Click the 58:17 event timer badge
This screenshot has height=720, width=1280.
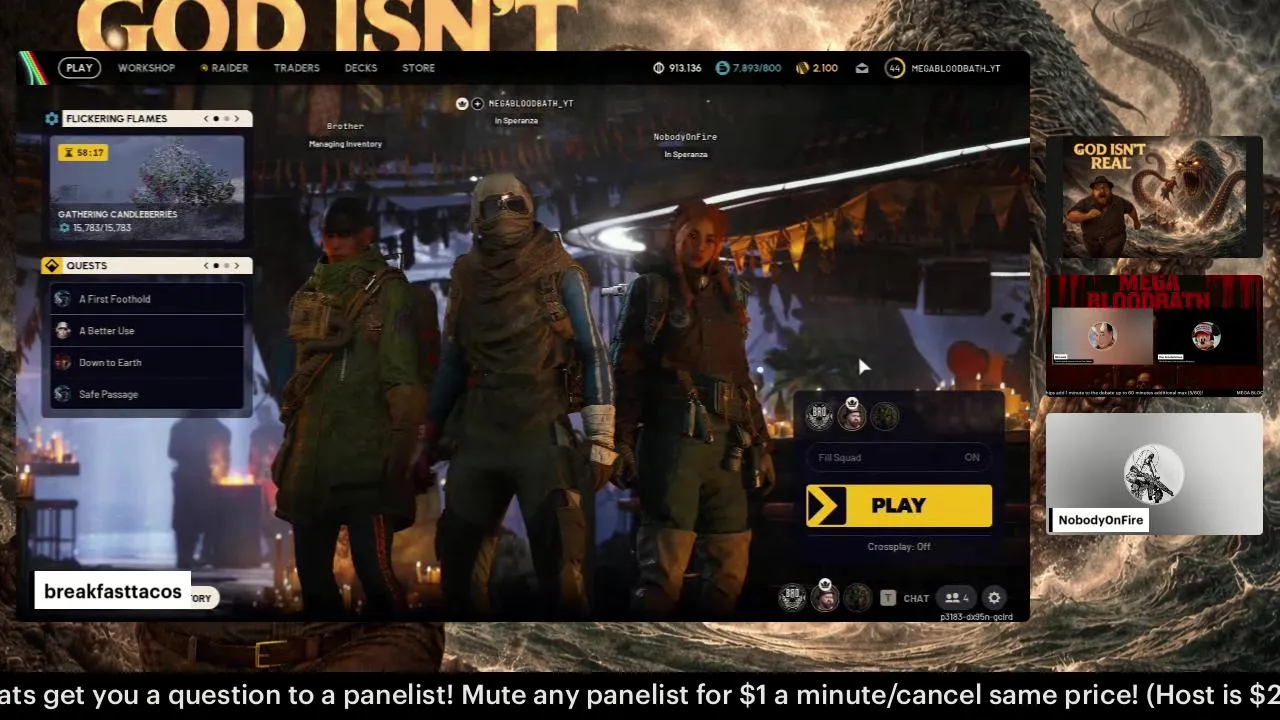point(82,153)
